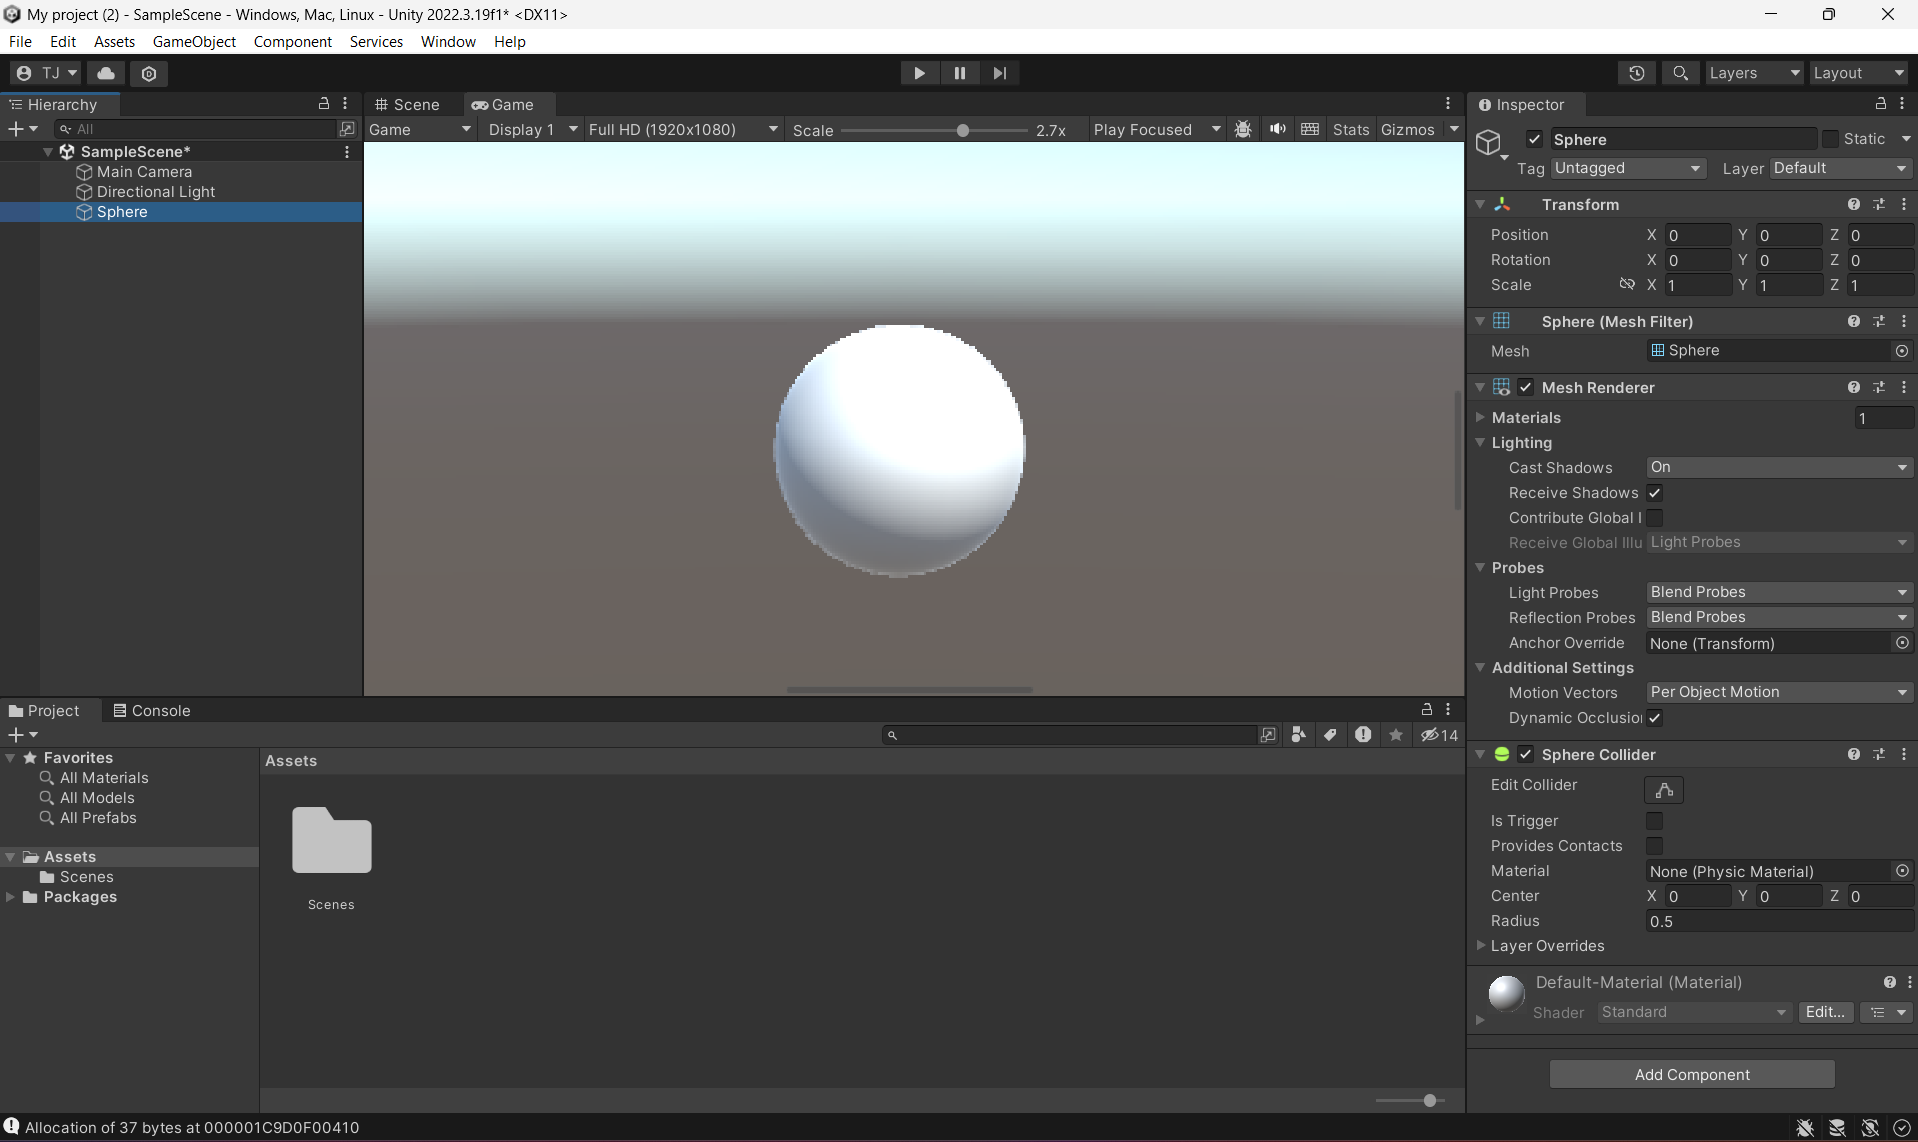Image resolution: width=1918 pixels, height=1142 pixels.
Task: Expand Layer Overrides section
Action: tap(1481, 945)
